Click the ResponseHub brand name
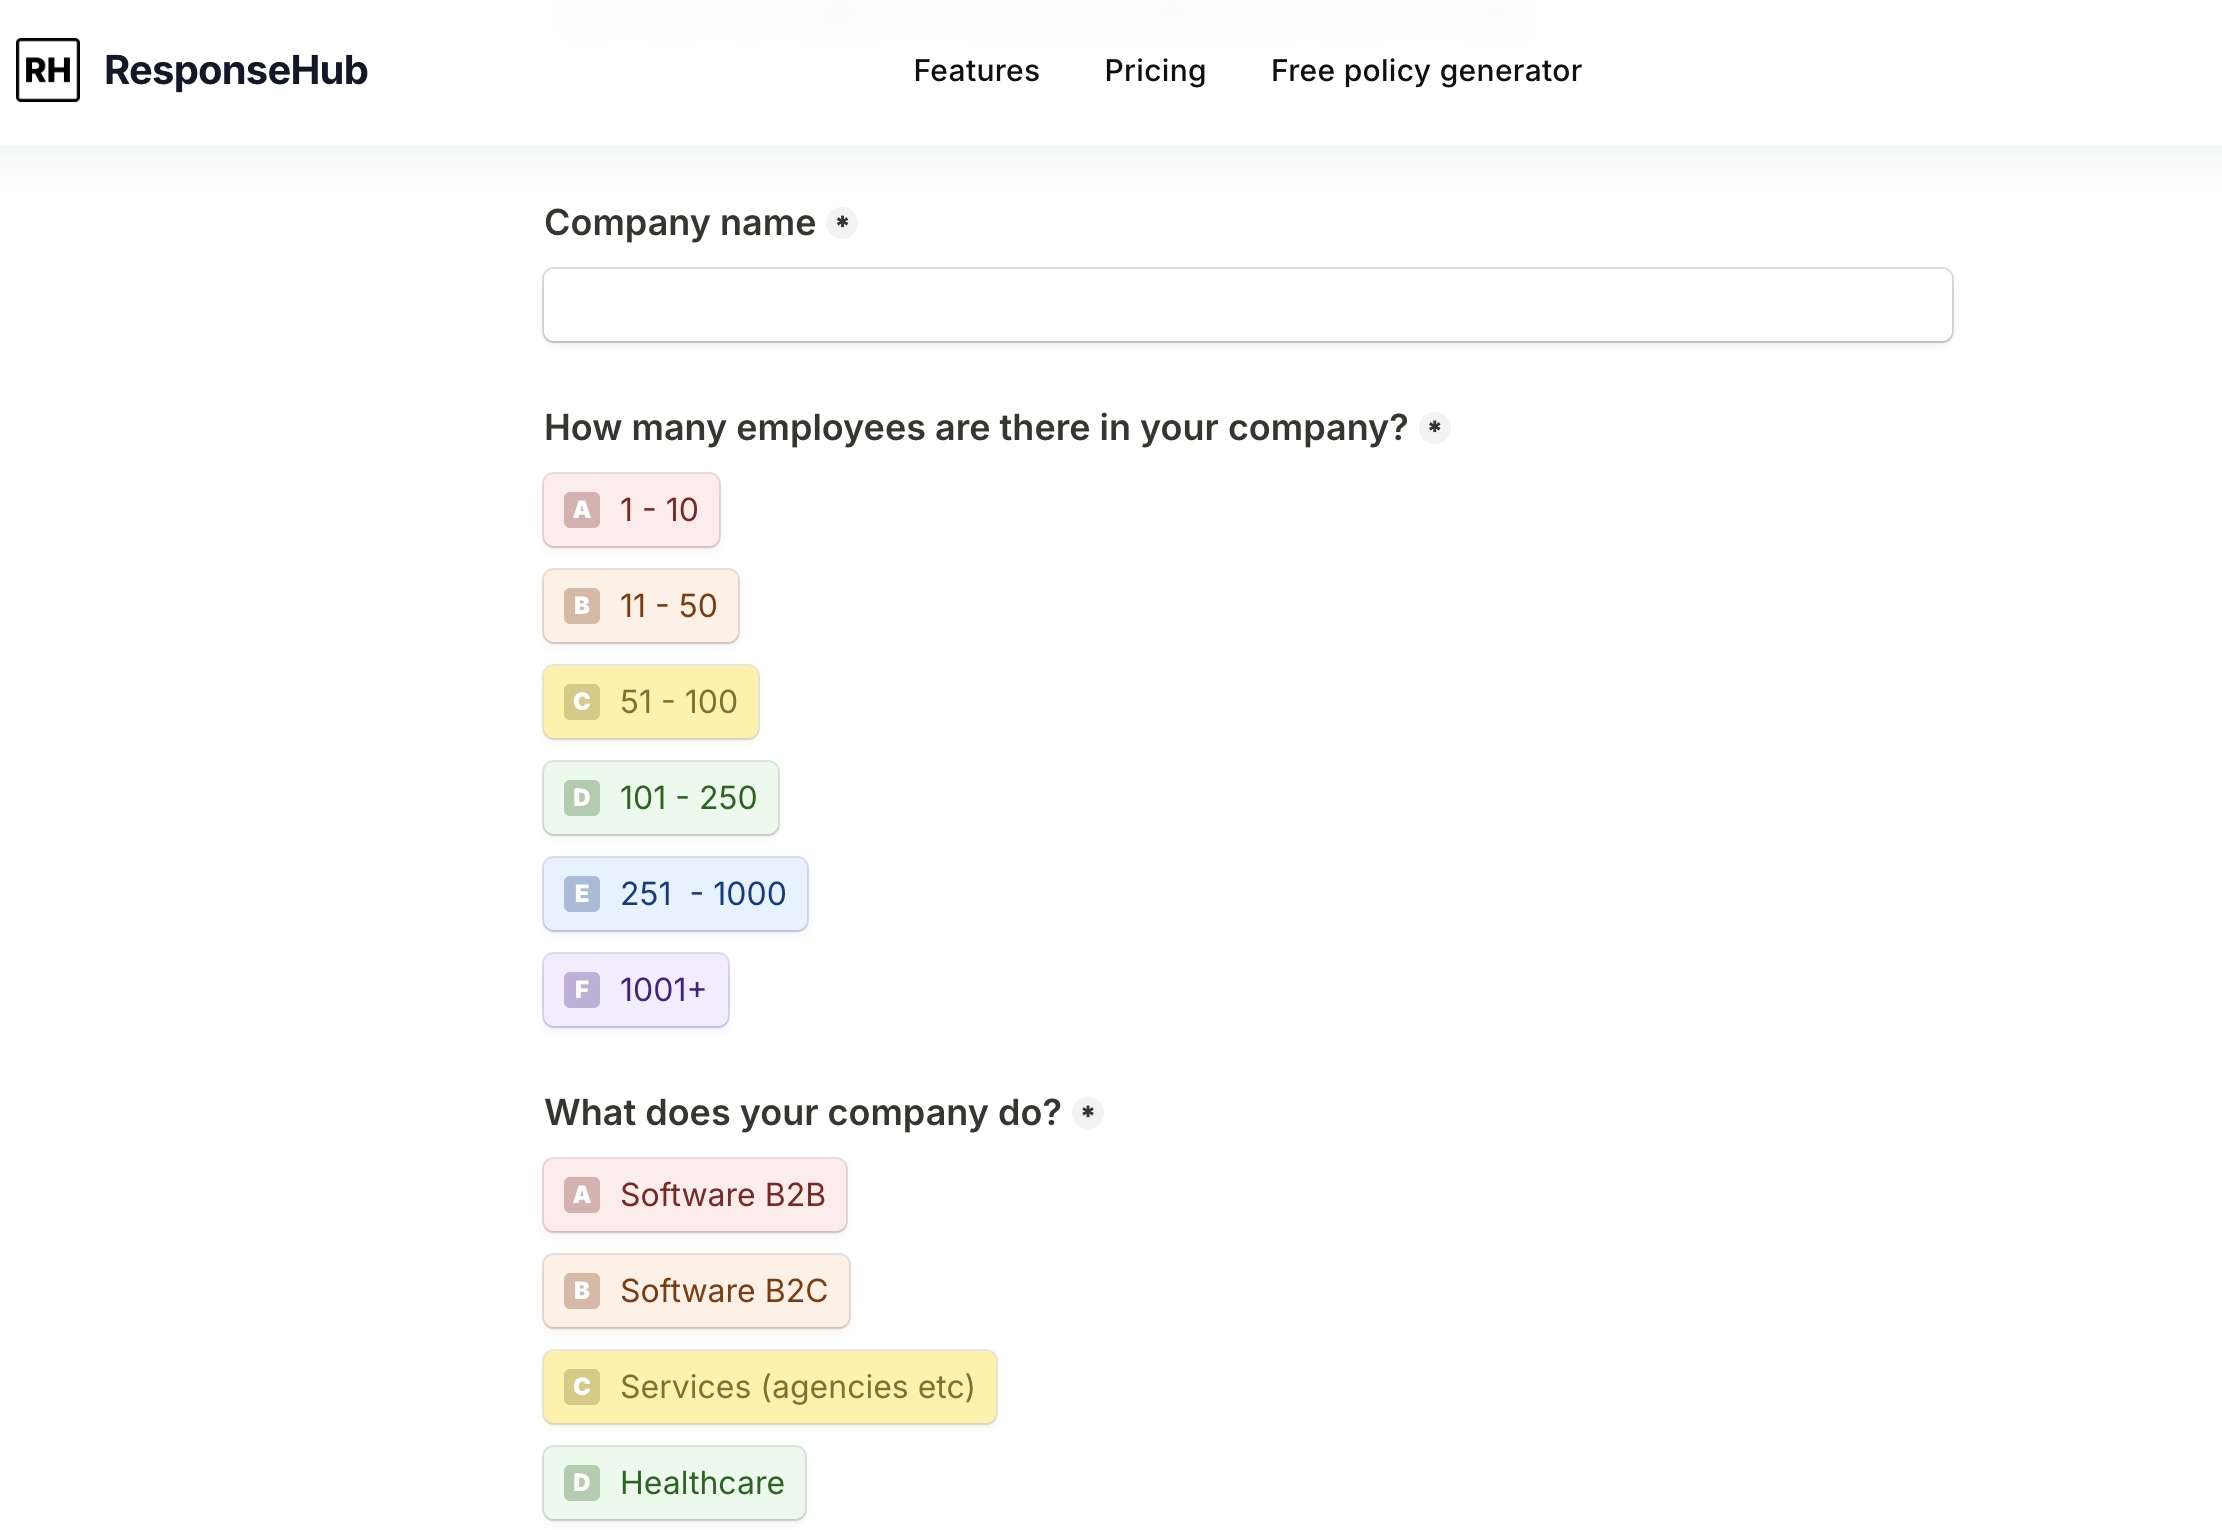This screenshot has width=2222, height=1530. point(236,70)
